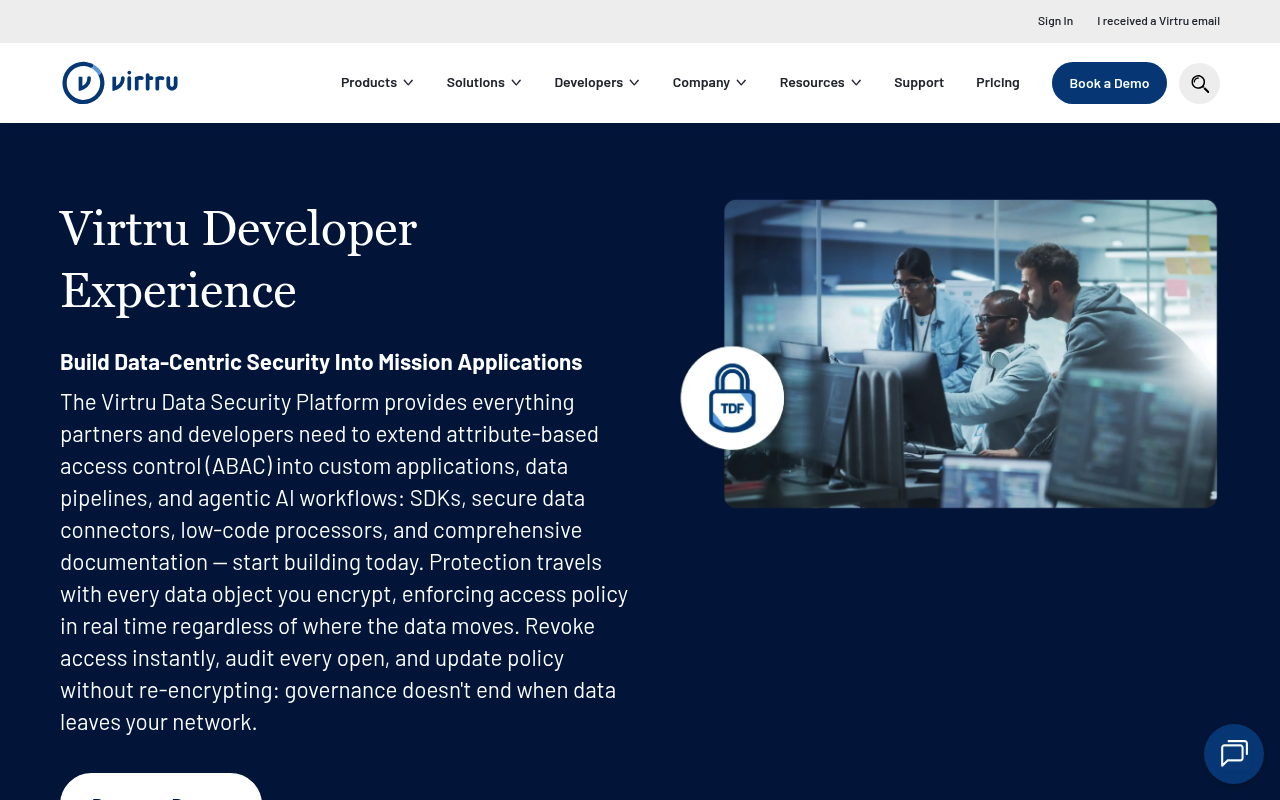
Task: Click 'Build Data-Centric Security Into Mission Applications' subheading
Action: pos(321,362)
